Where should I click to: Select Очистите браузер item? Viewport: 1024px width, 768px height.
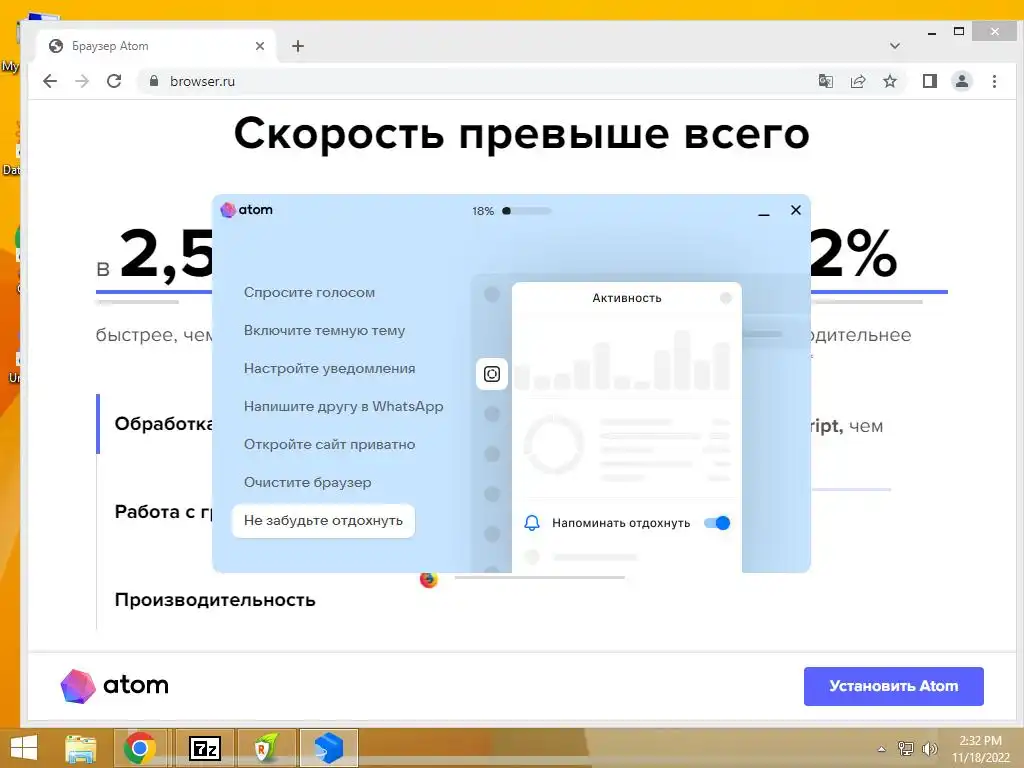[x=308, y=482]
